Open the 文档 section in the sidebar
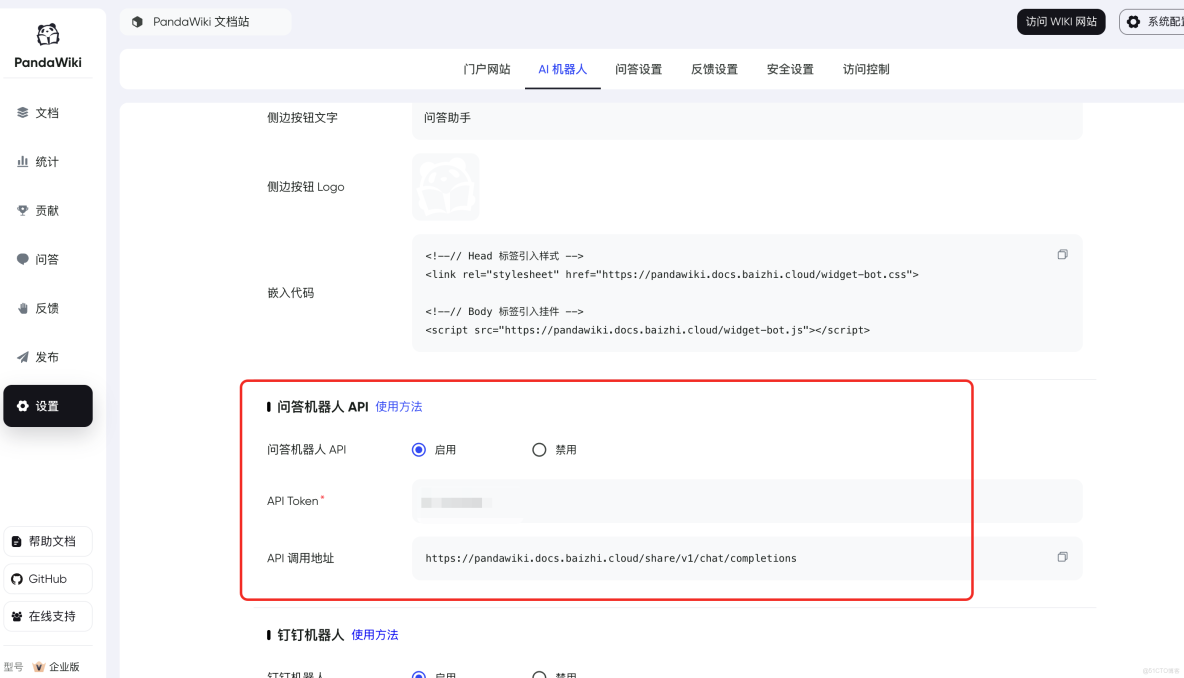This screenshot has height=678, width=1184. (46, 112)
